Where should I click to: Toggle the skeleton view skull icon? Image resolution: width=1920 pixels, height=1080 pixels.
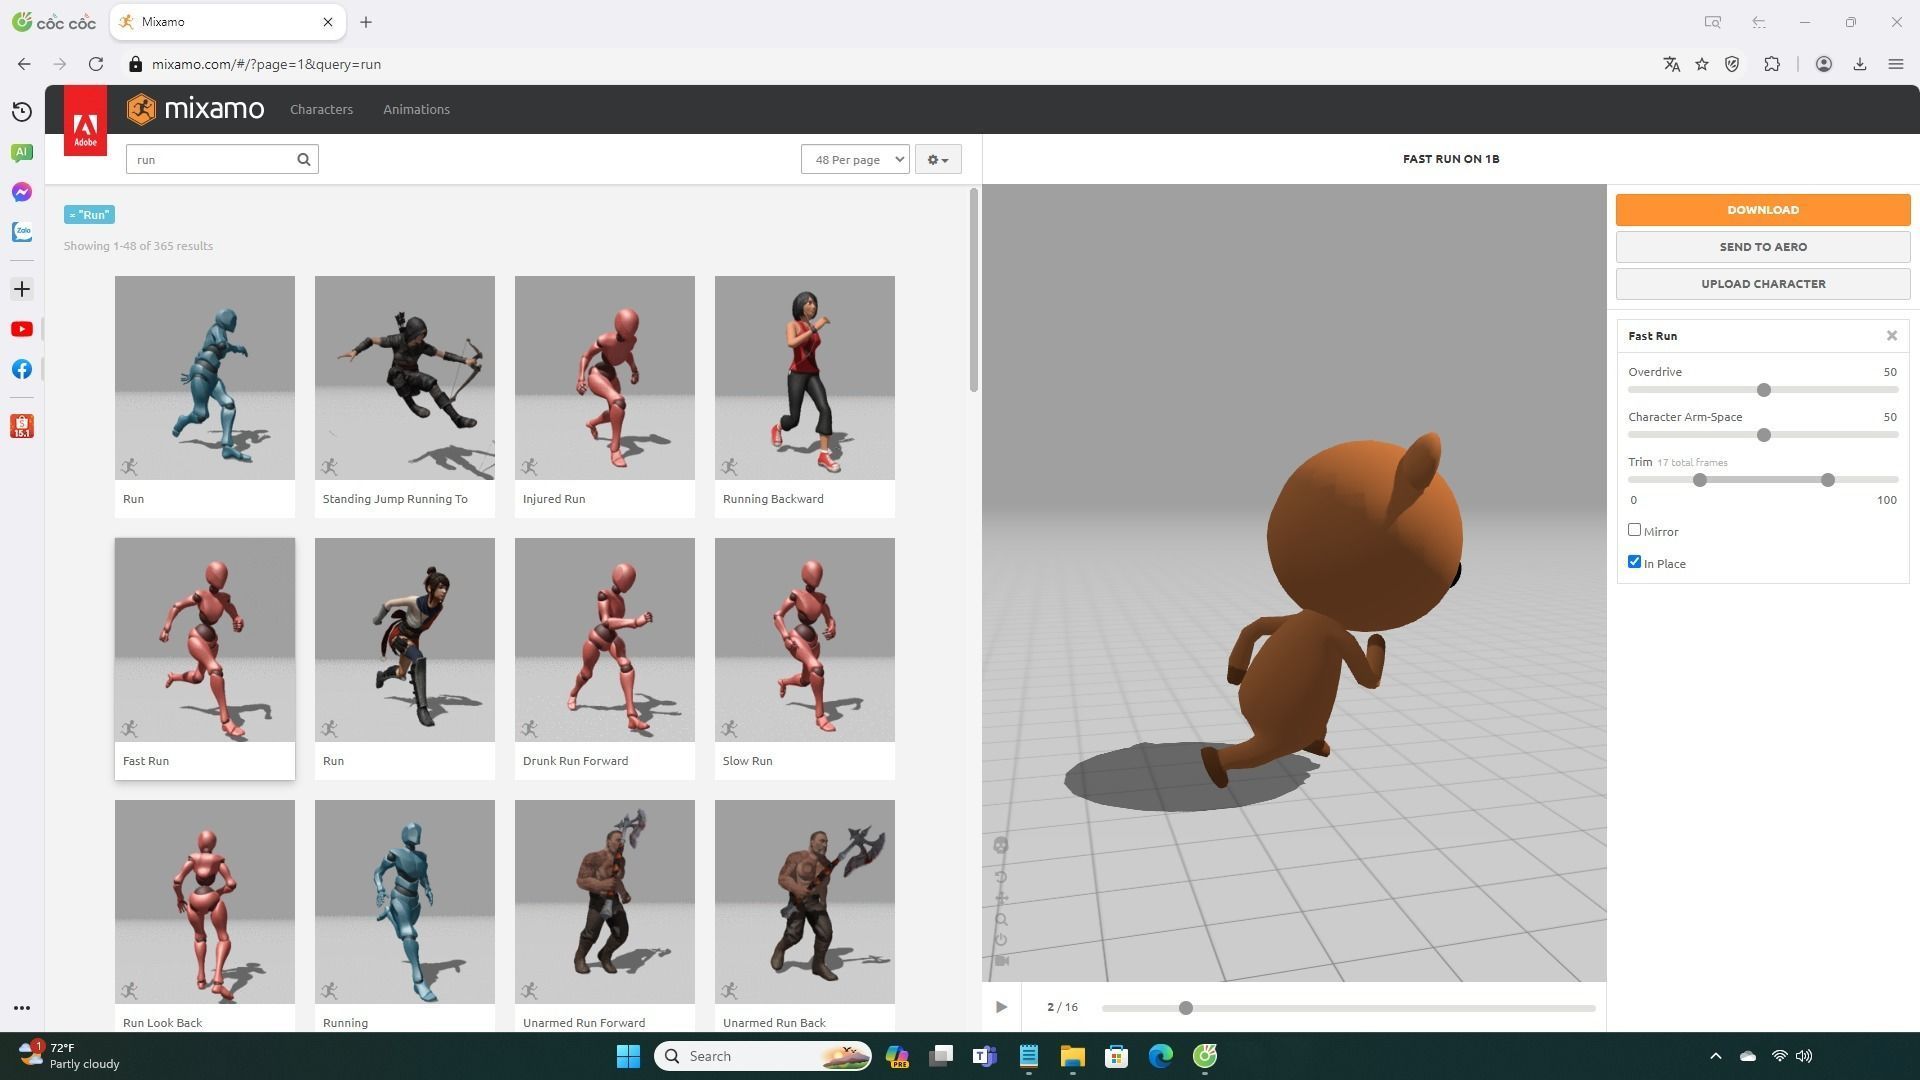pyautogui.click(x=1001, y=845)
